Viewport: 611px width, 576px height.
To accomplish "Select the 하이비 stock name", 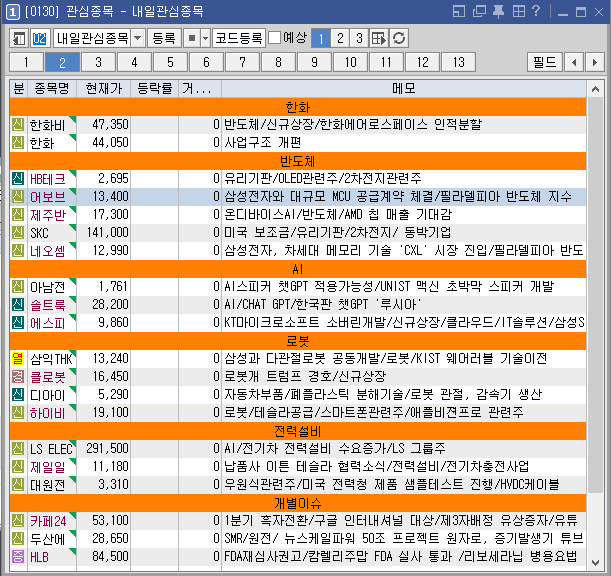I will pyautogui.click(x=48, y=413).
